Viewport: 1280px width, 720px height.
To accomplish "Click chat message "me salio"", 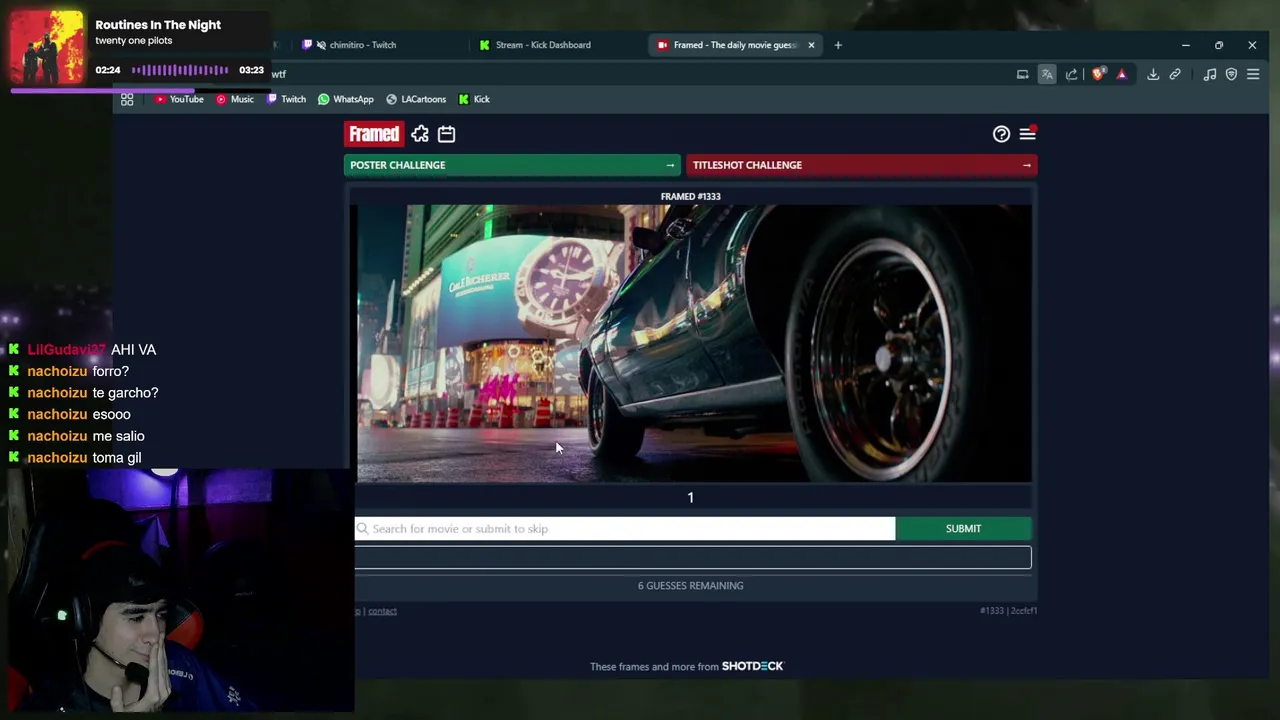I will (118, 436).
